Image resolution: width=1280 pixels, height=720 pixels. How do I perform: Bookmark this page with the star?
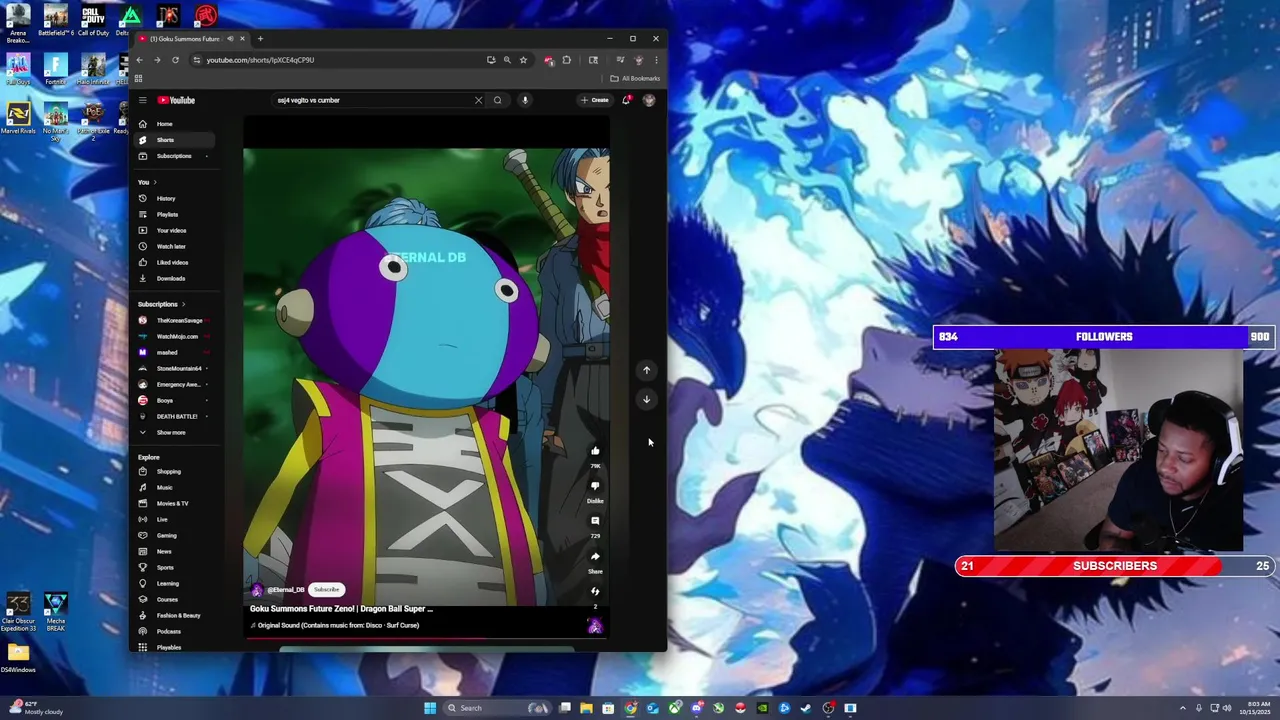523,60
